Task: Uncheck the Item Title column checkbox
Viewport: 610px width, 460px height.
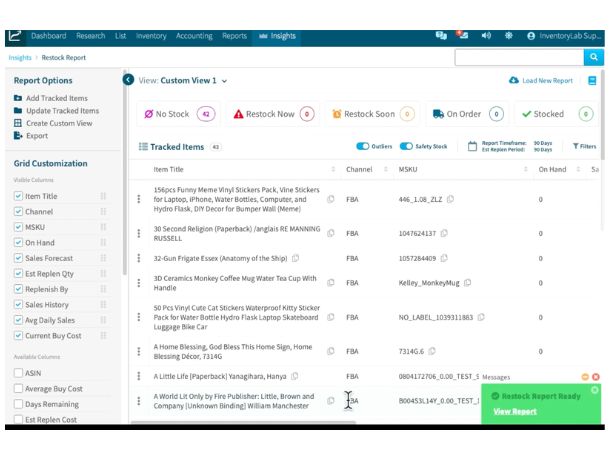Action: pos(18,196)
